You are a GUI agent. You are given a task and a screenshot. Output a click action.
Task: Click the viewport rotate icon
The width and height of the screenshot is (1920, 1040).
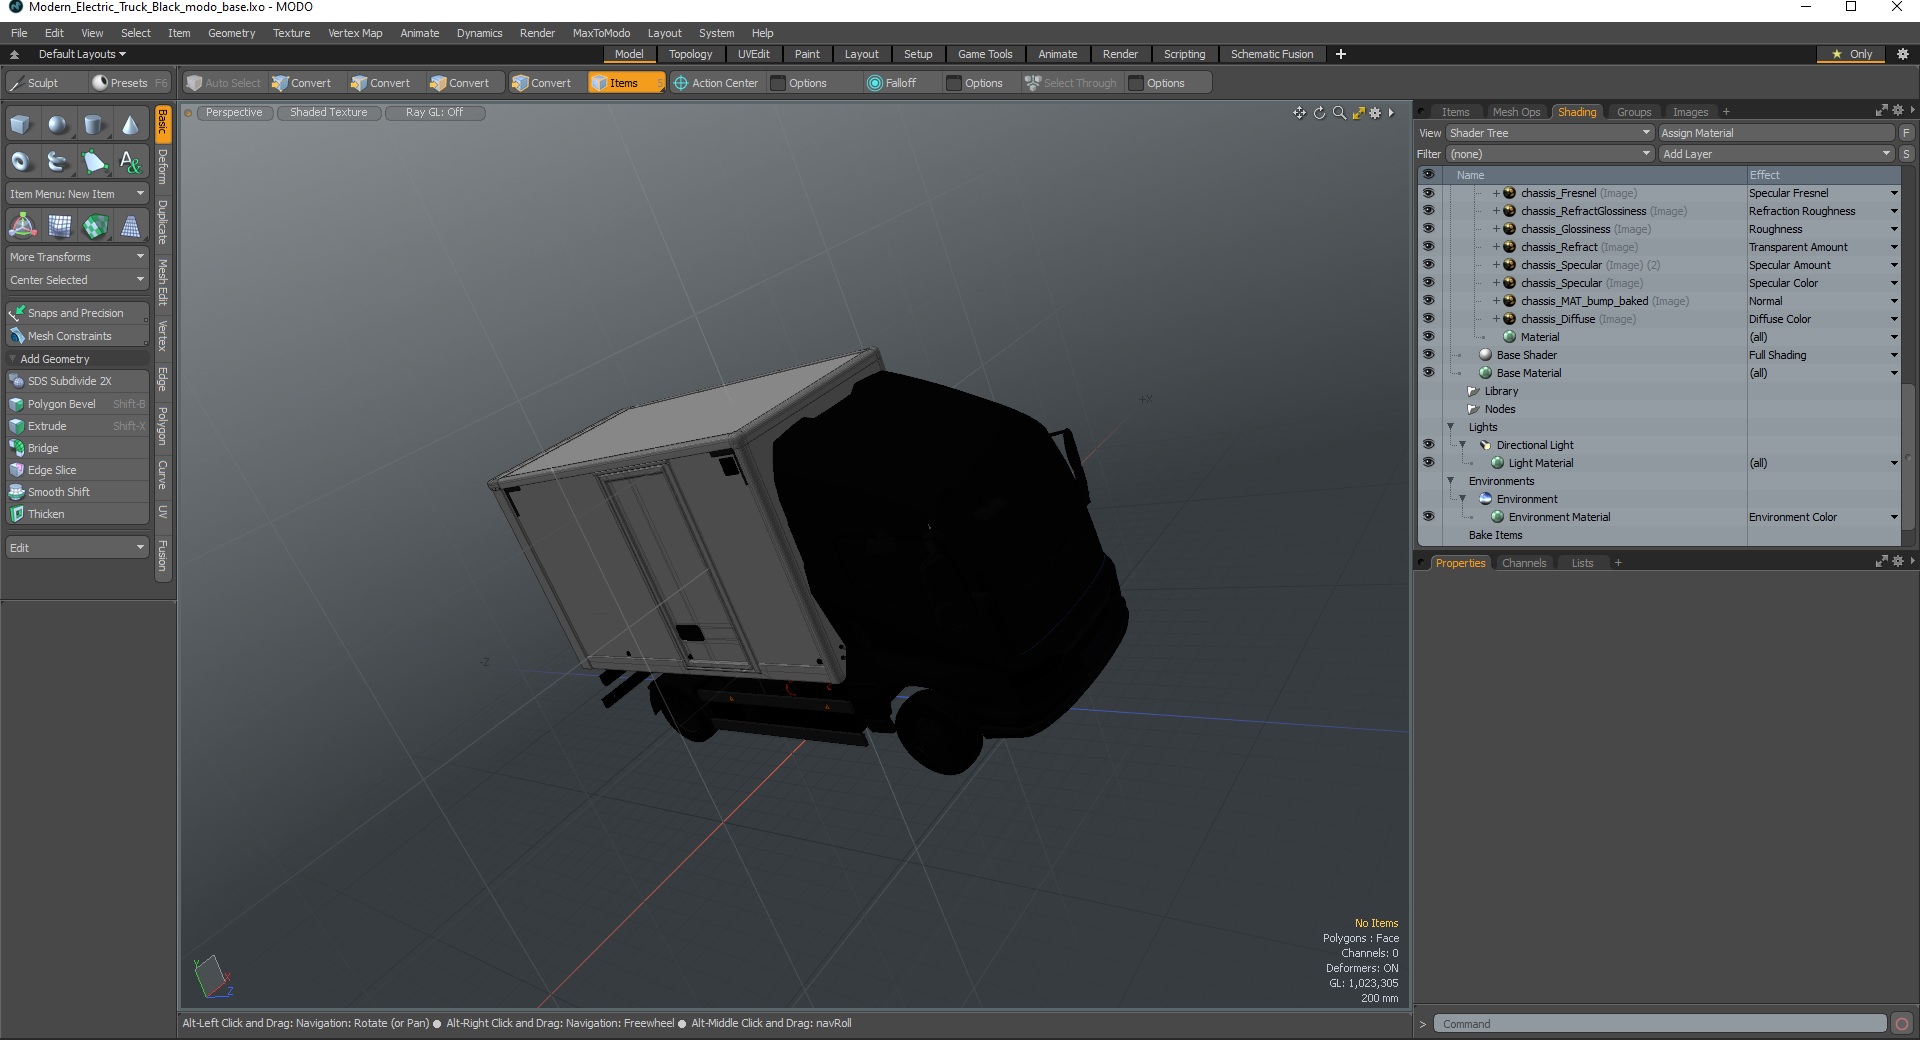click(1319, 113)
